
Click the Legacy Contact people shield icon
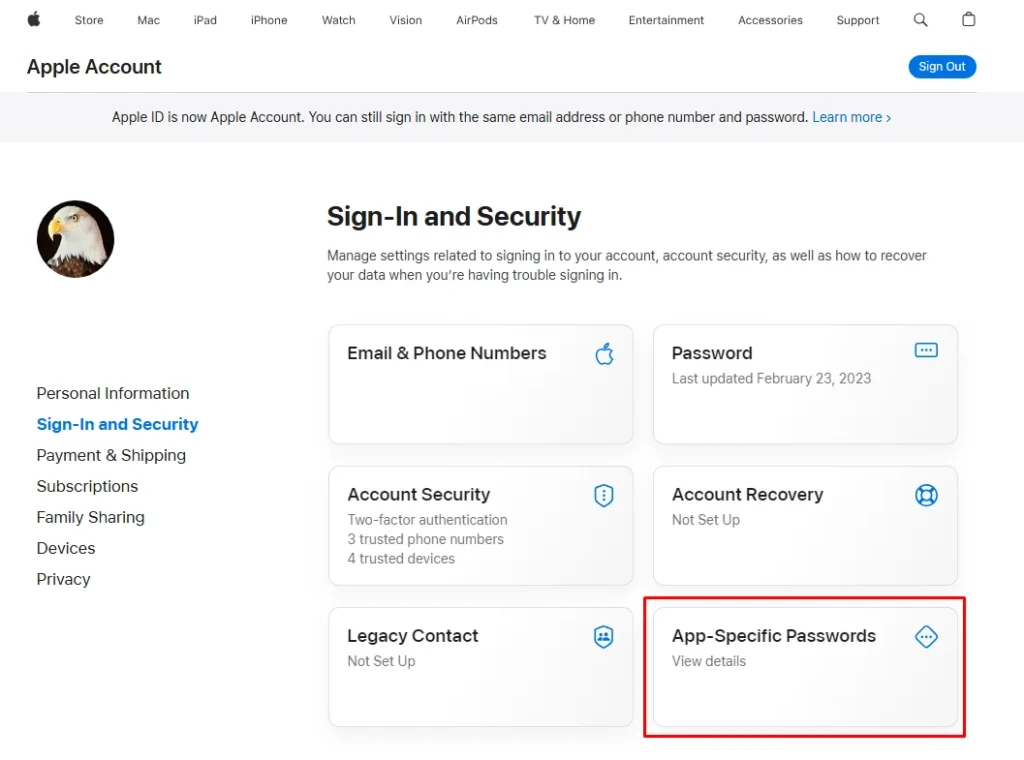click(x=603, y=637)
